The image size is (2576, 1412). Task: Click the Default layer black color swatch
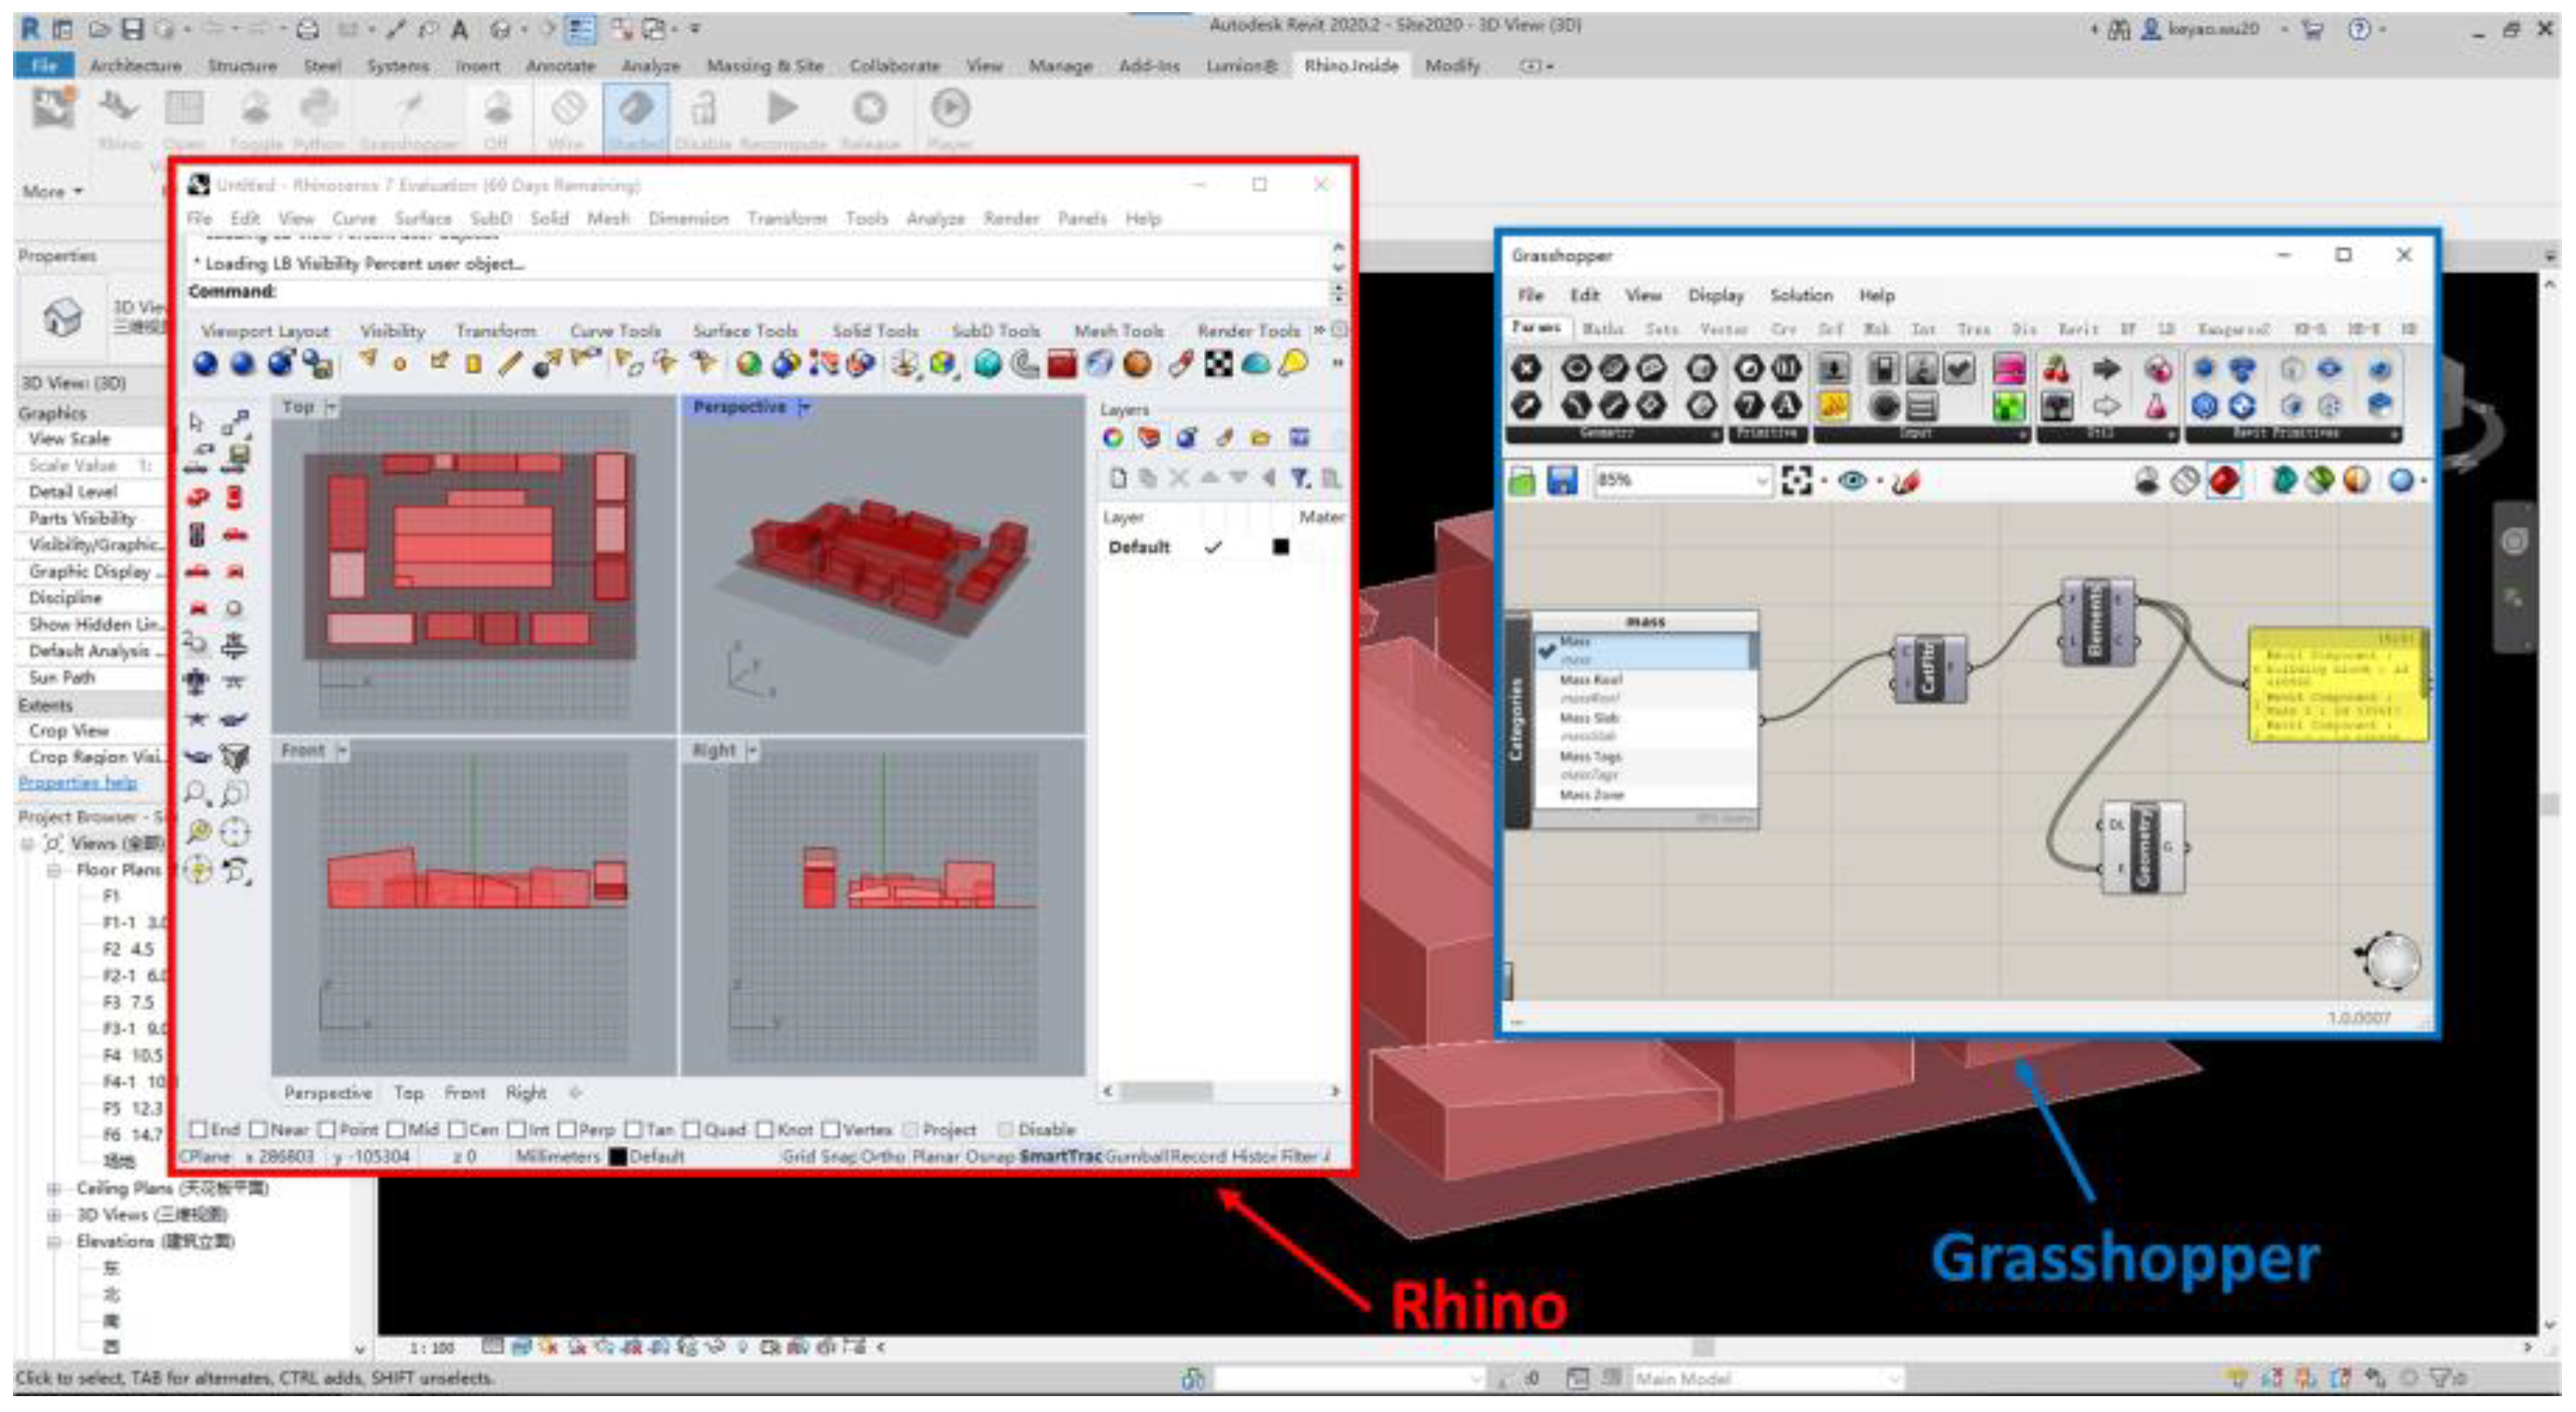pos(1280,546)
